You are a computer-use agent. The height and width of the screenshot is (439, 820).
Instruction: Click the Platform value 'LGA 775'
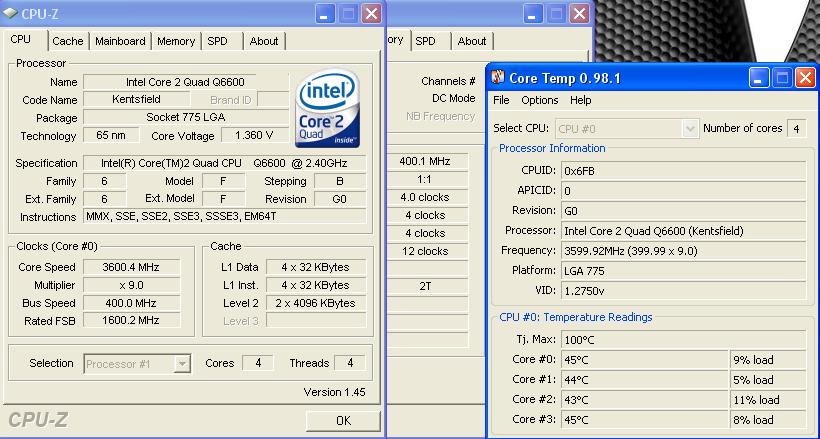683,271
